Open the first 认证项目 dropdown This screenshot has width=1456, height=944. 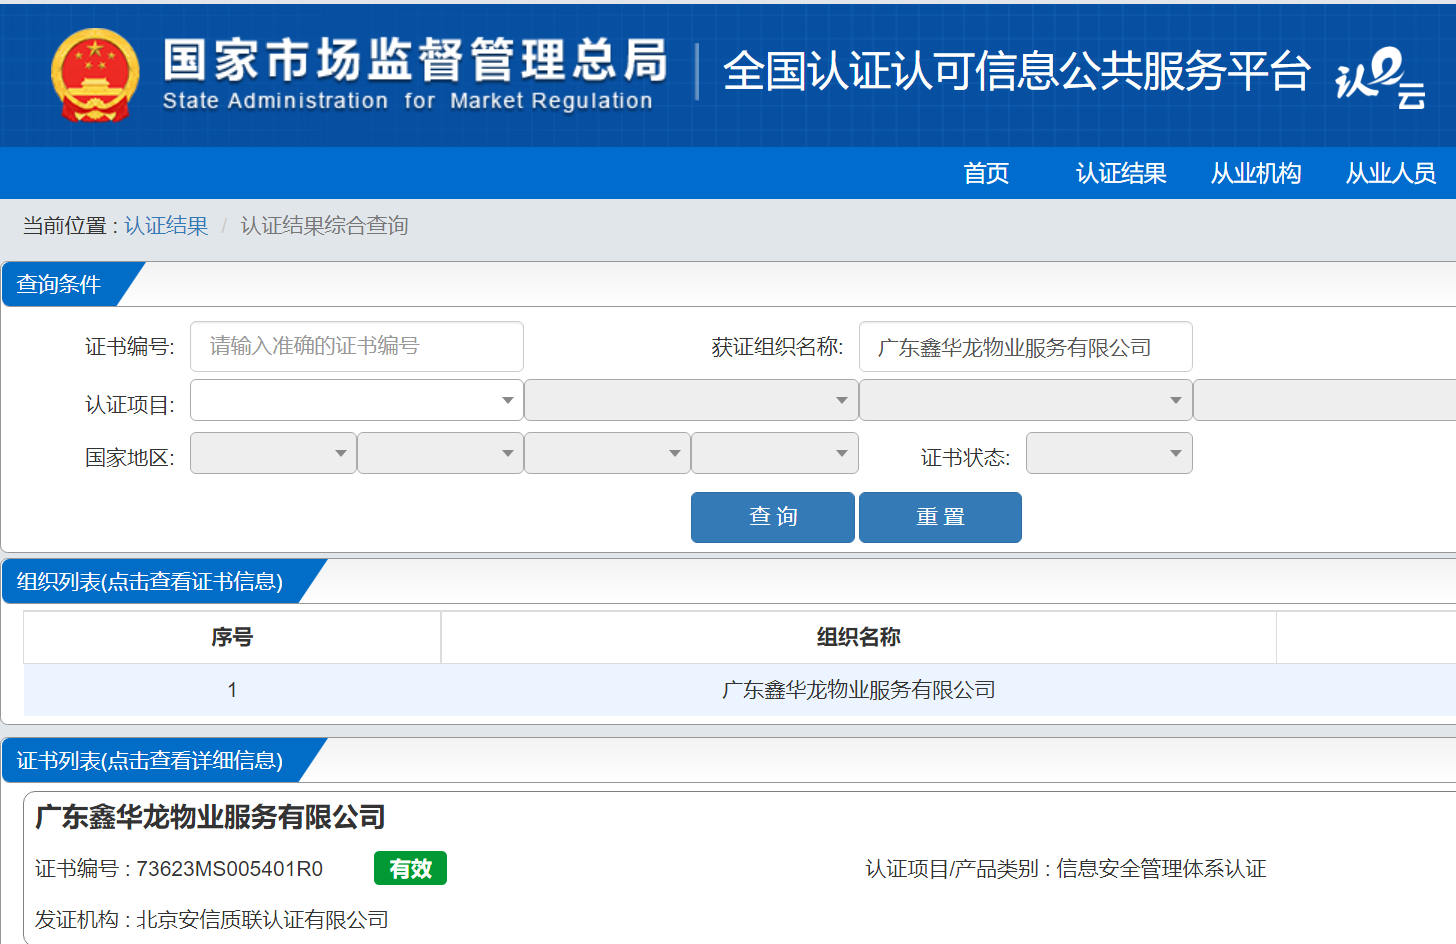click(357, 400)
